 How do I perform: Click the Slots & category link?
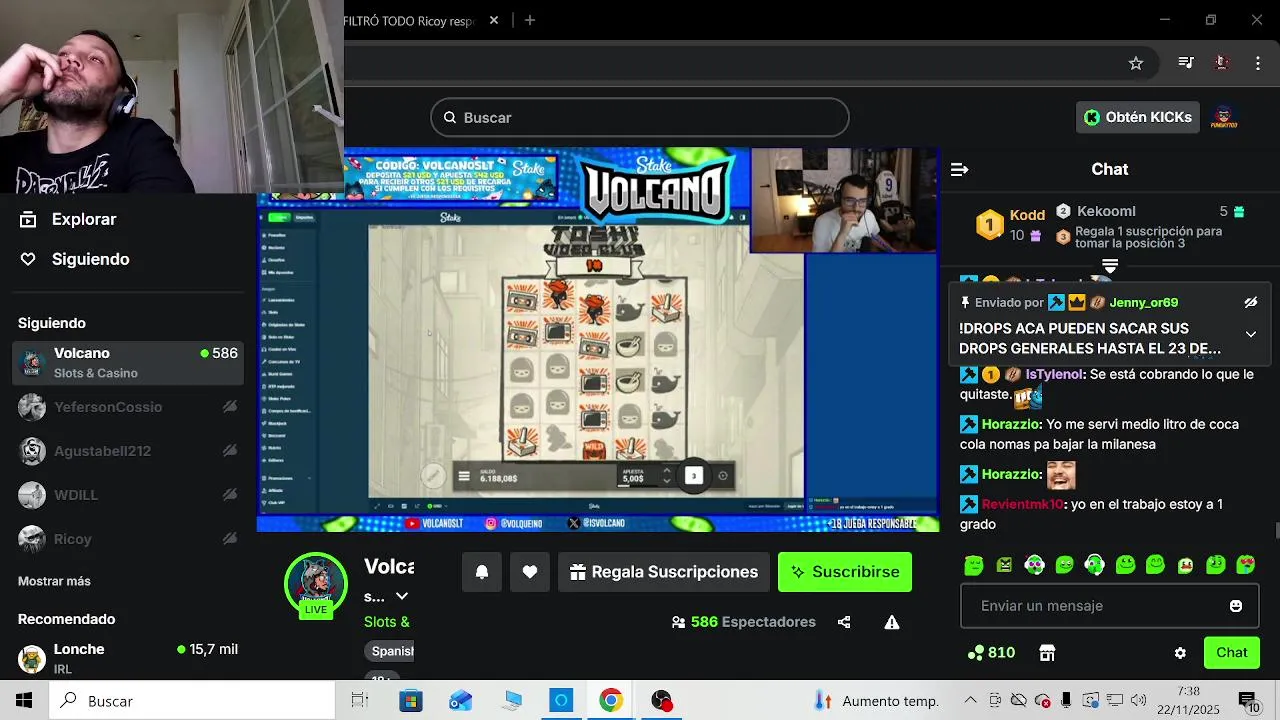point(387,621)
